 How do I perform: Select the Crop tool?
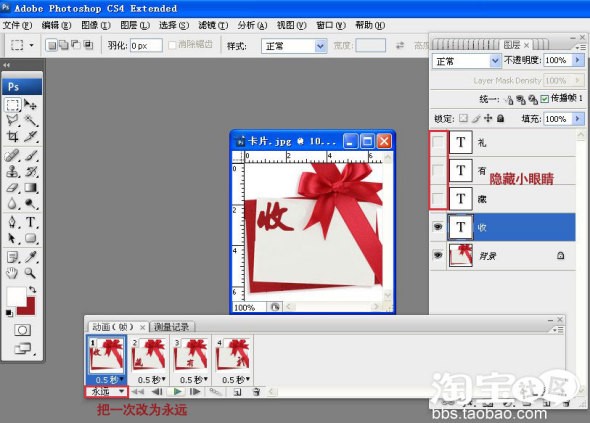click(12, 137)
